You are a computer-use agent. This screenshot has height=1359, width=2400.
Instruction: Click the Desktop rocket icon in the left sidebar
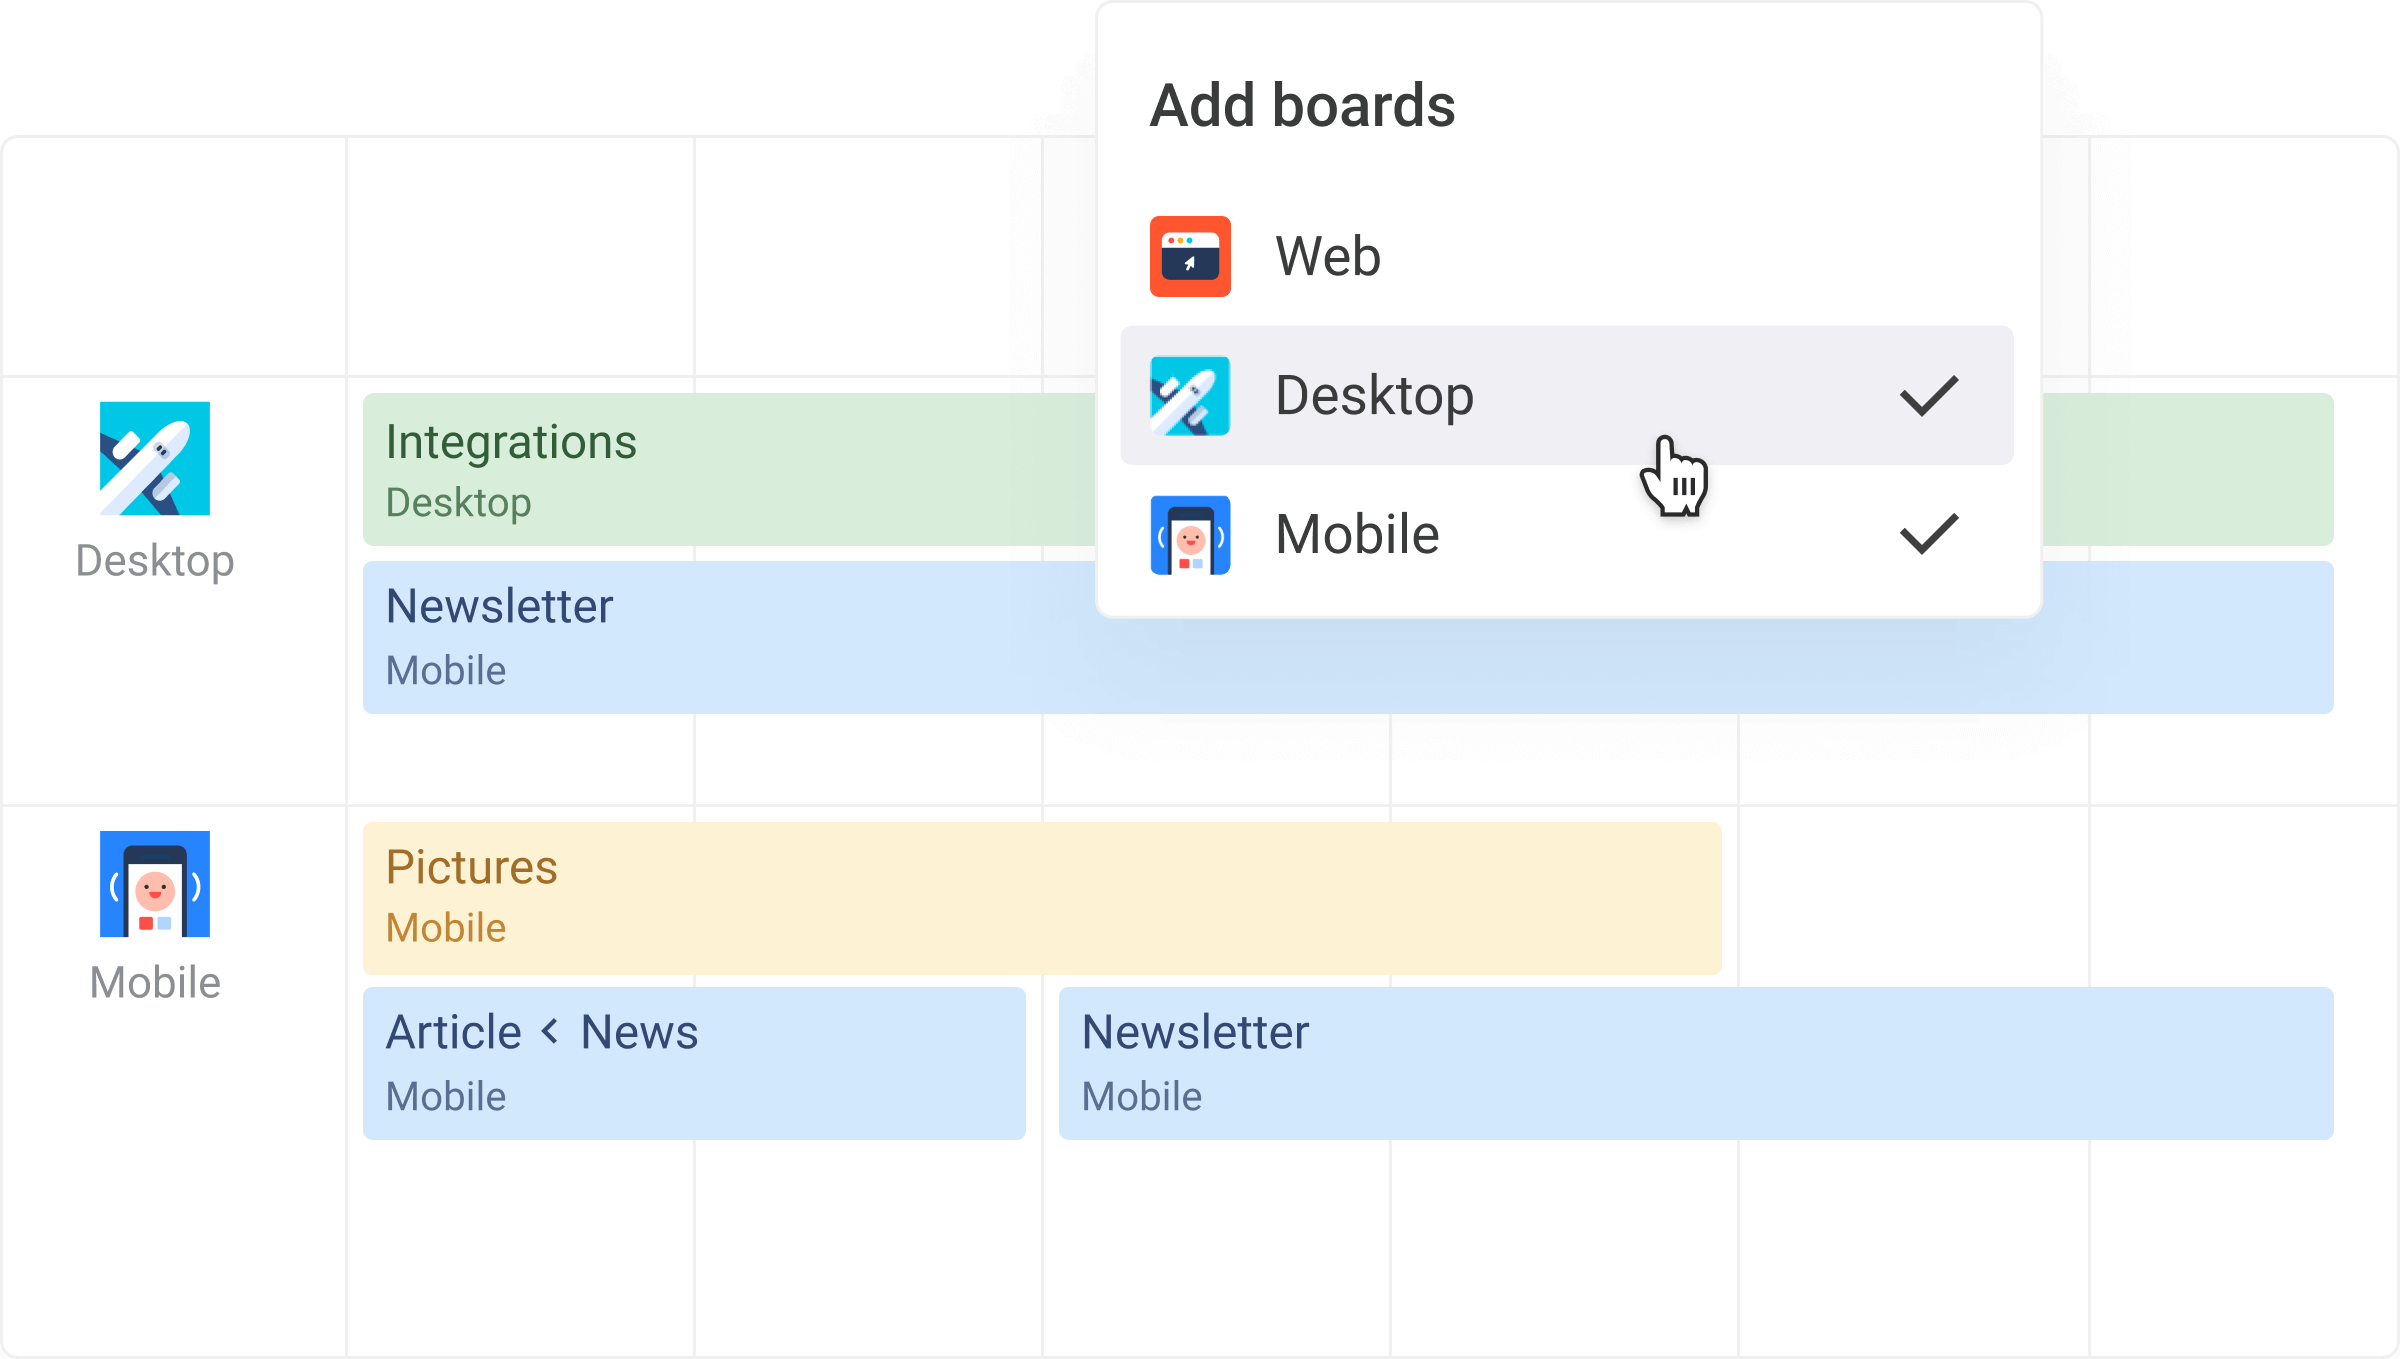(x=154, y=458)
